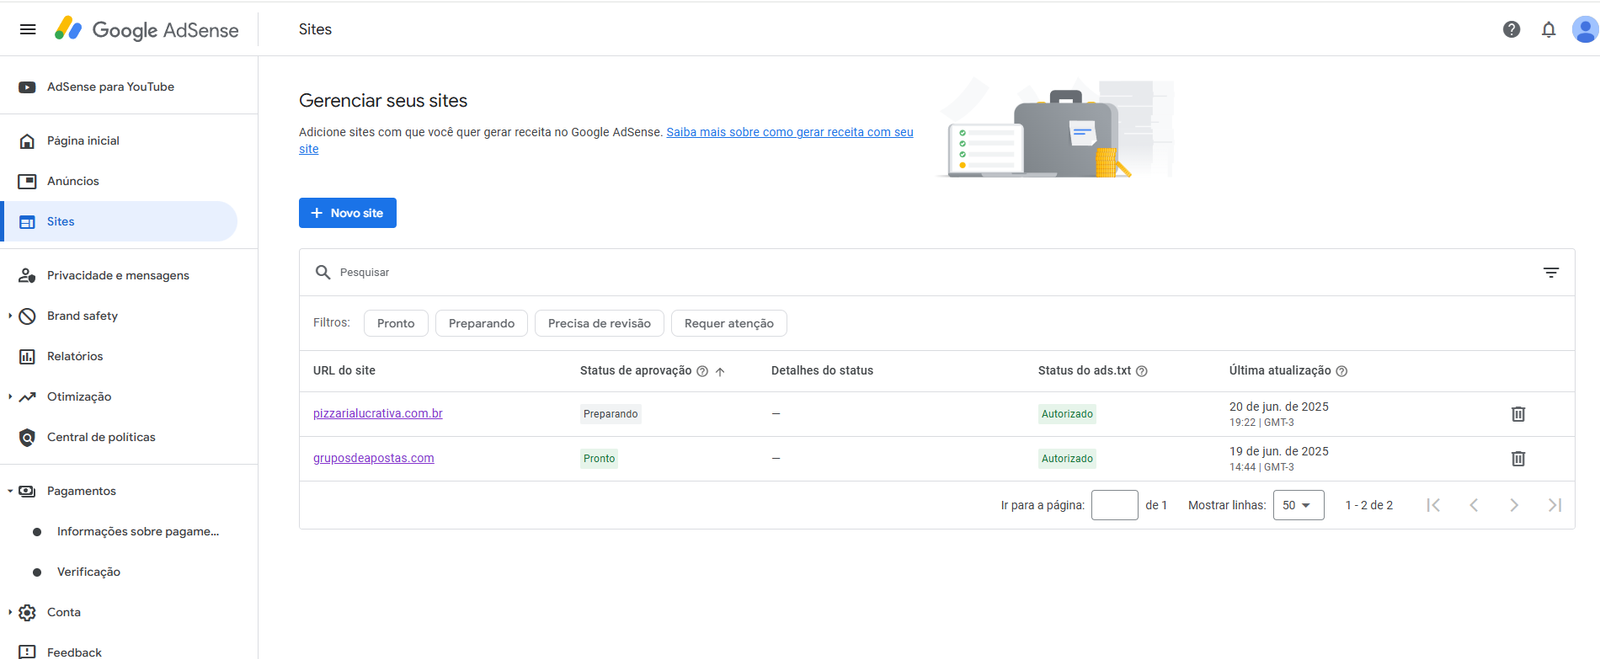
Task: Sort by approval status arrow
Action: pyautogui.click(x=720, y=371)
